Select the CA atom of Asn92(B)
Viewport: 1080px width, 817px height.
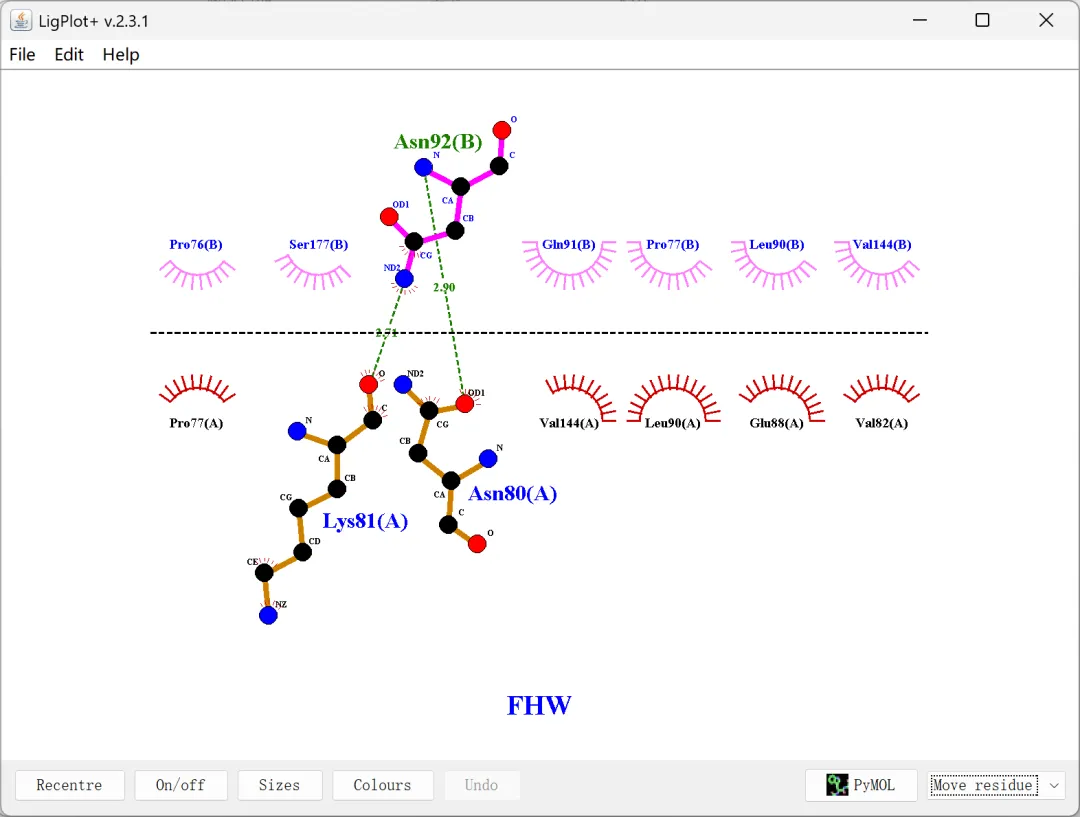pos(461,185)
